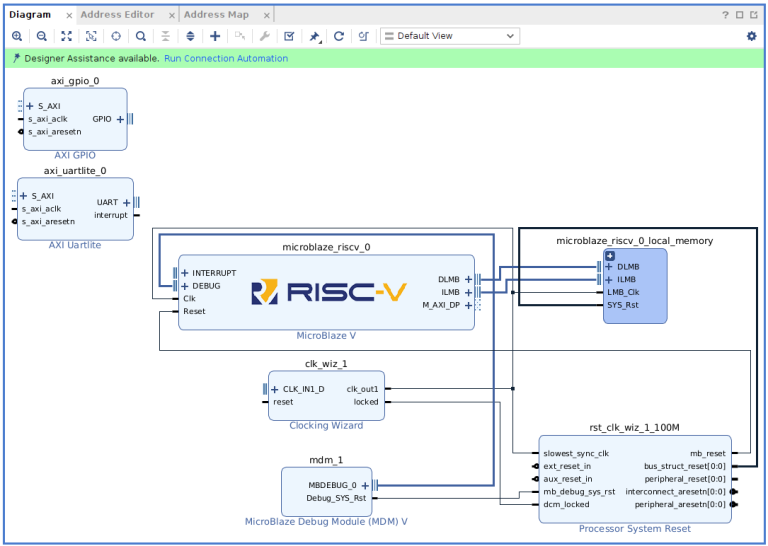Click the Zoom Out magnifier icon

click(42, 36)
